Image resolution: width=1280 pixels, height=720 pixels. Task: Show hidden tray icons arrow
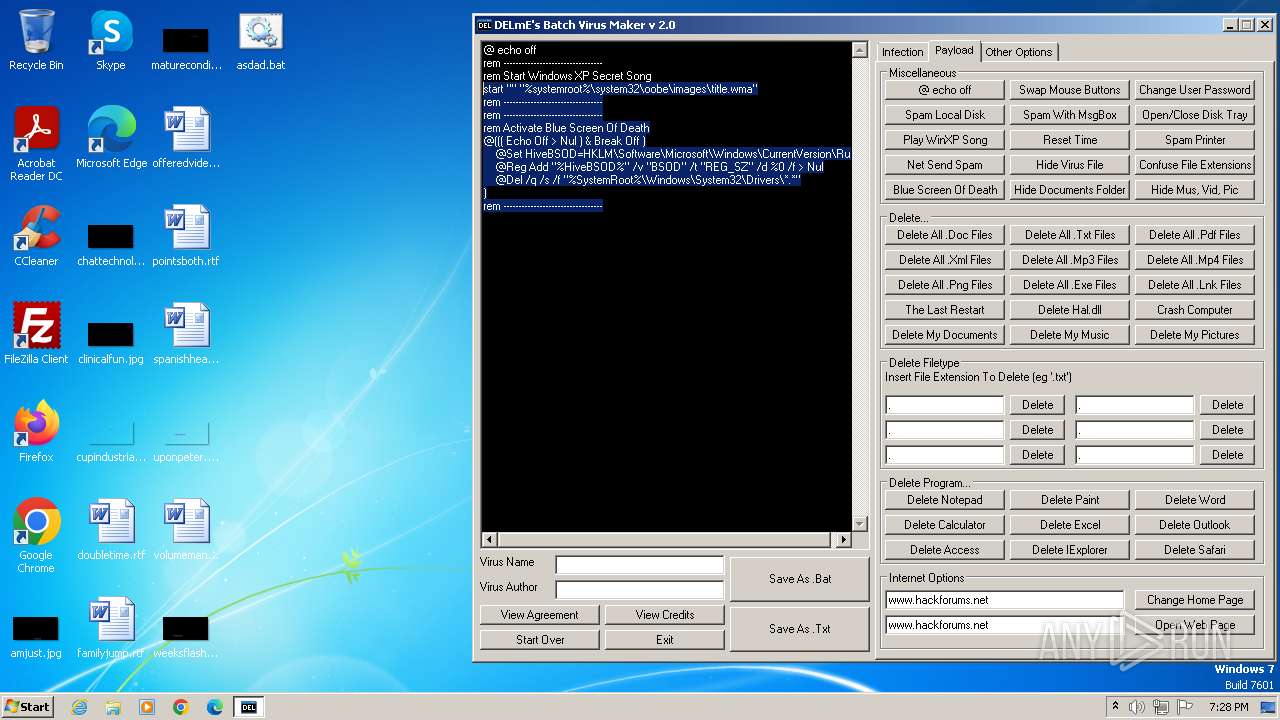click(x=1115, y=707)
